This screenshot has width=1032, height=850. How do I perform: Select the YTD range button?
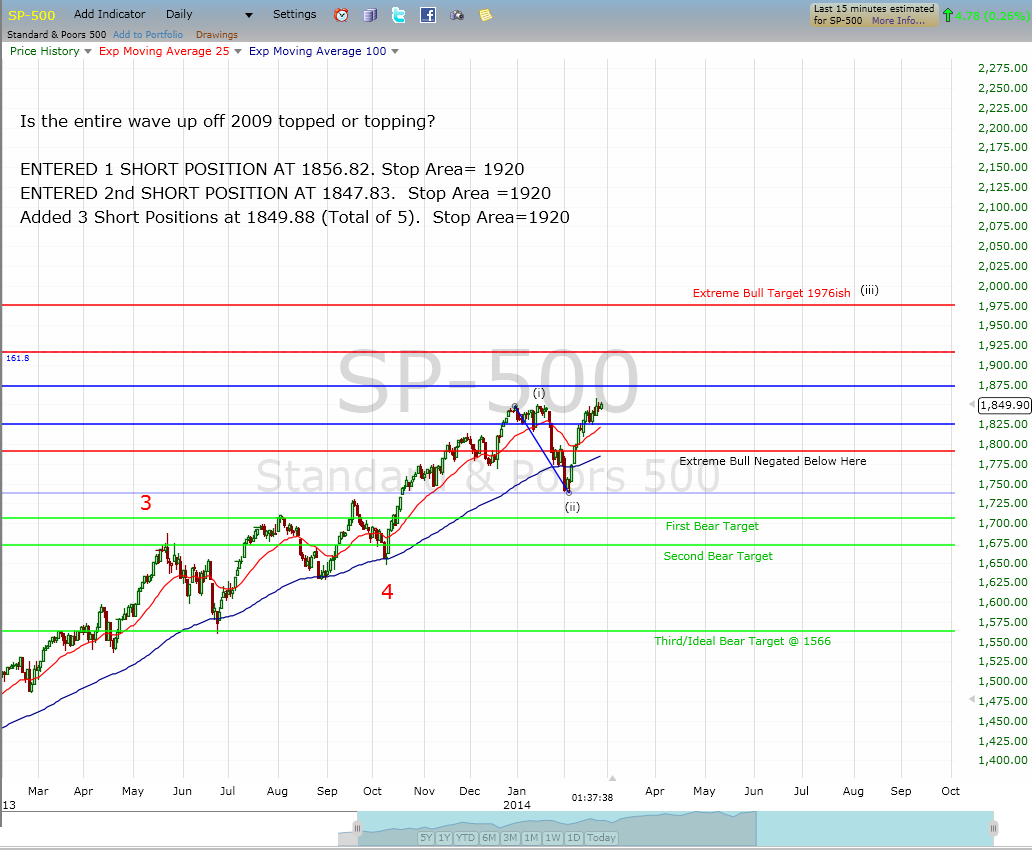coord(465,837)
